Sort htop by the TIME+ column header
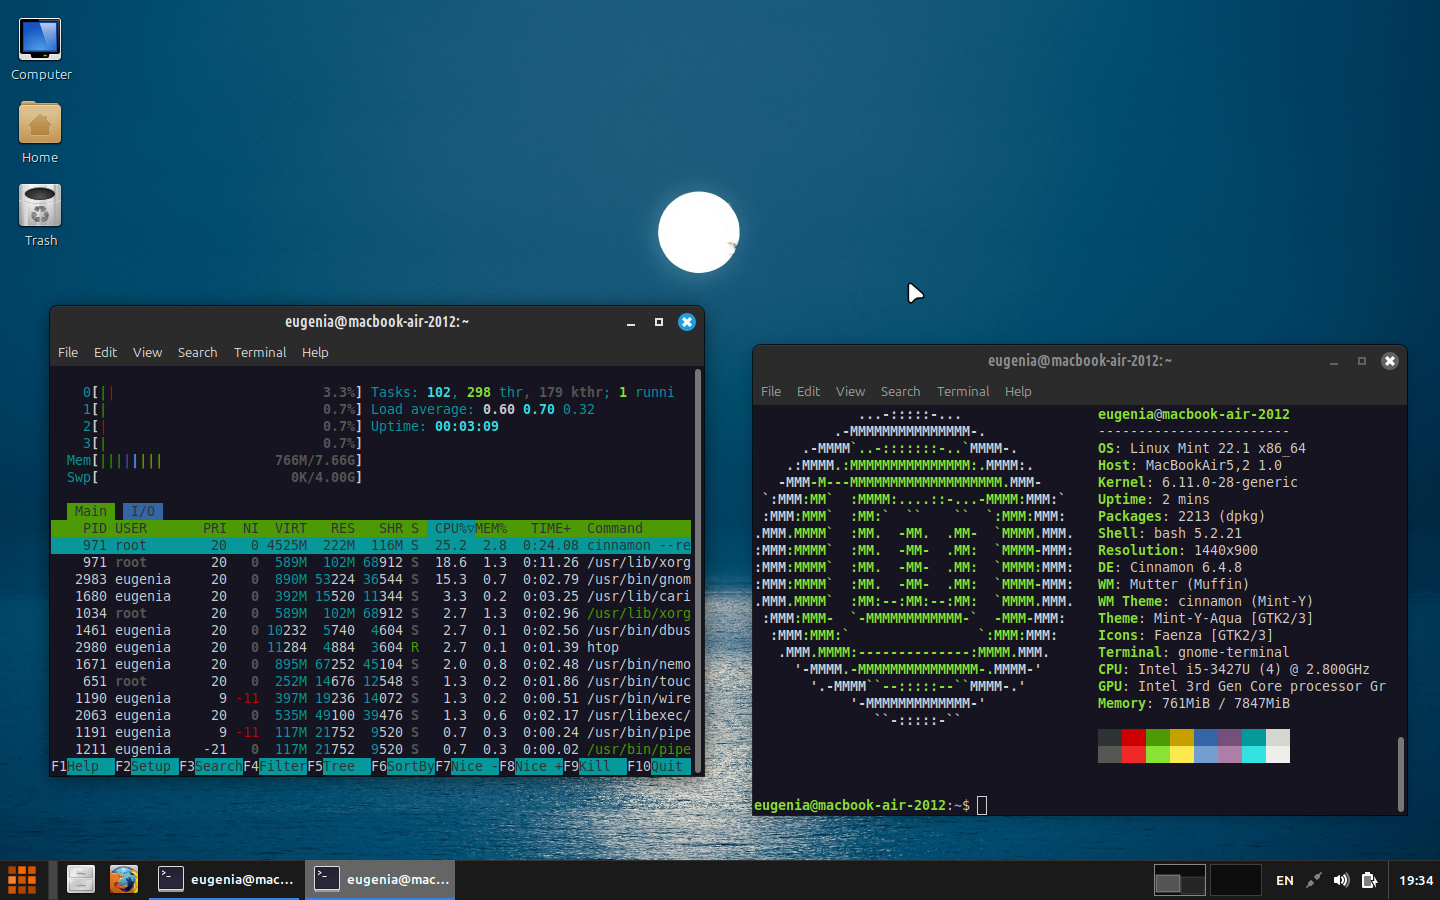 point(551,528)
